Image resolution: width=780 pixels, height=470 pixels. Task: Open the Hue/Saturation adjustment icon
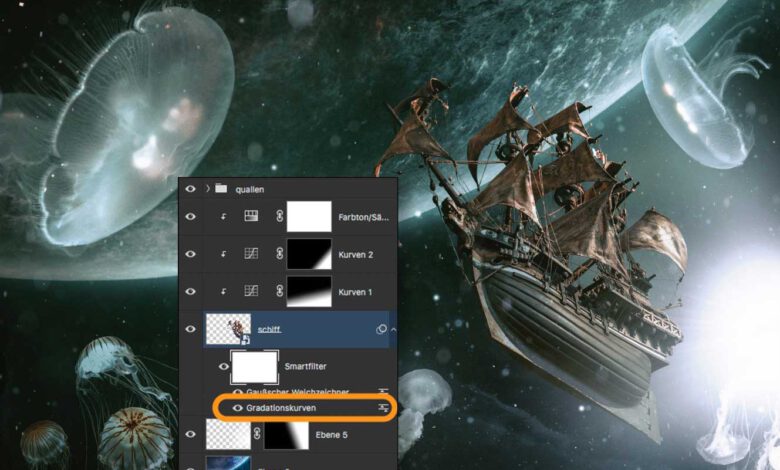pyautogui.click(x=251, y=216)
